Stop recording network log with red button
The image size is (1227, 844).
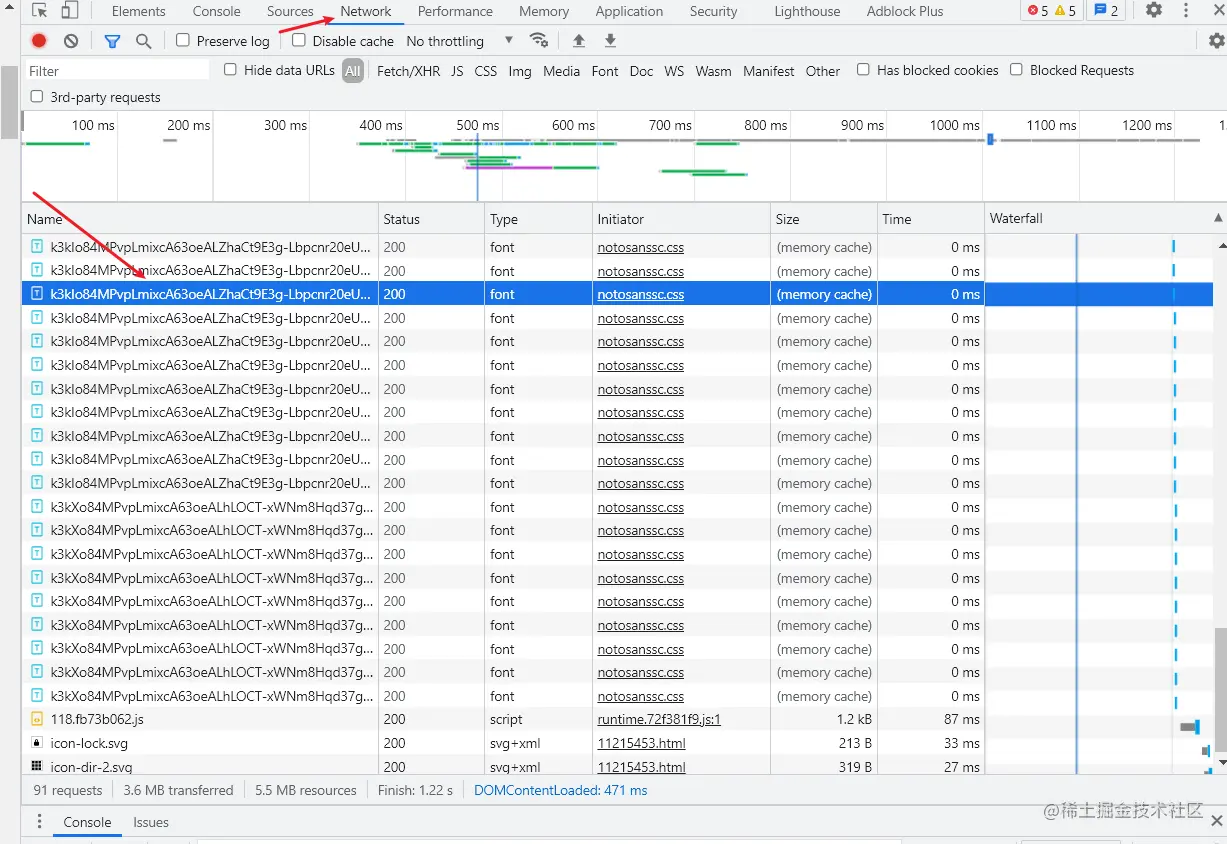point(39,41)
